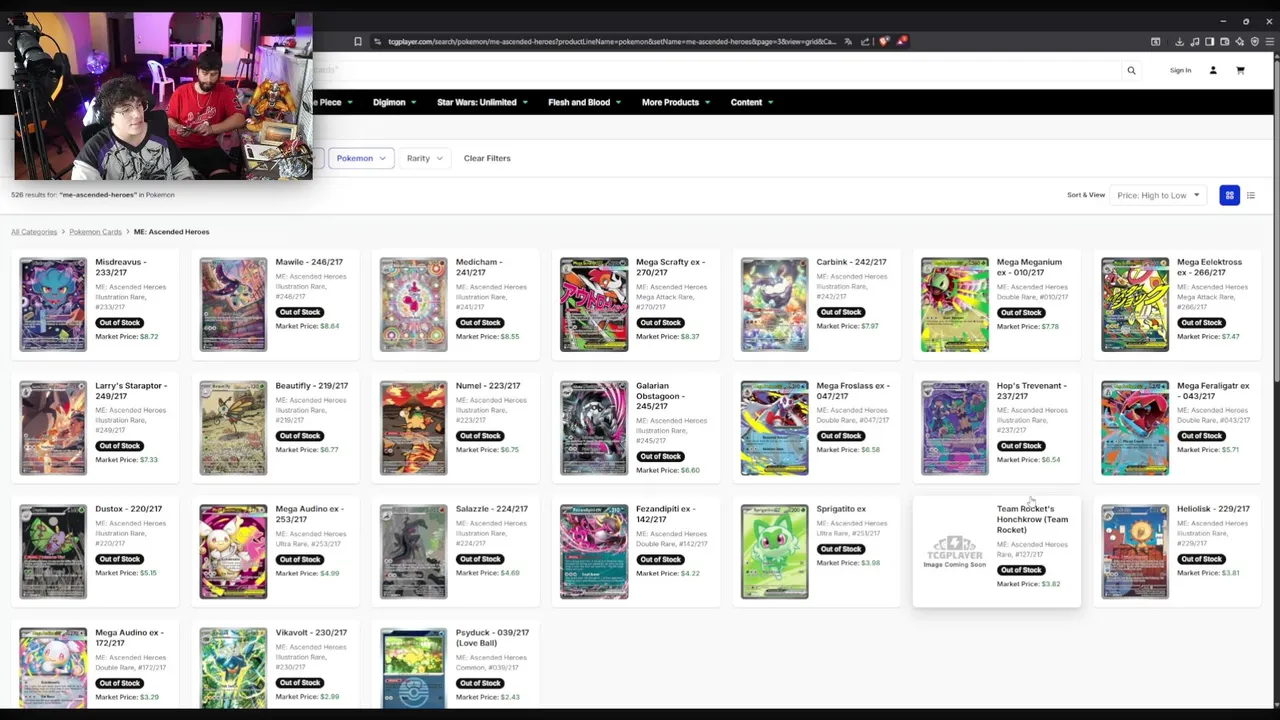Screen dimensions: 1280x720
Task: Open the Numel 223/217 card image
Action: [413, 428]
